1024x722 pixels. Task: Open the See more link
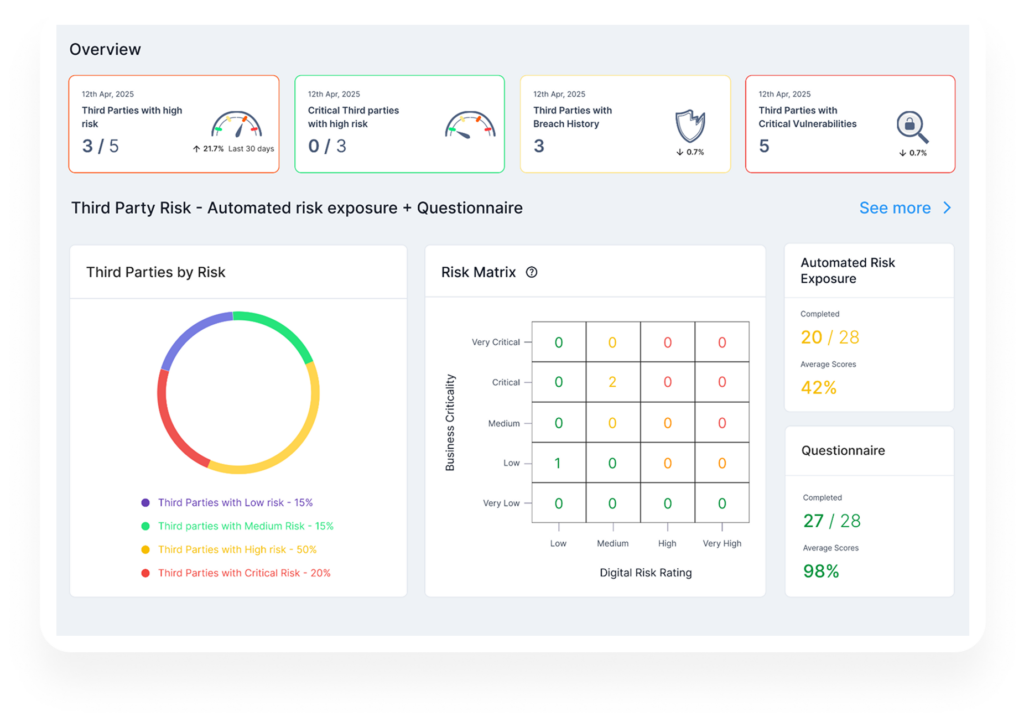[895, 208]
